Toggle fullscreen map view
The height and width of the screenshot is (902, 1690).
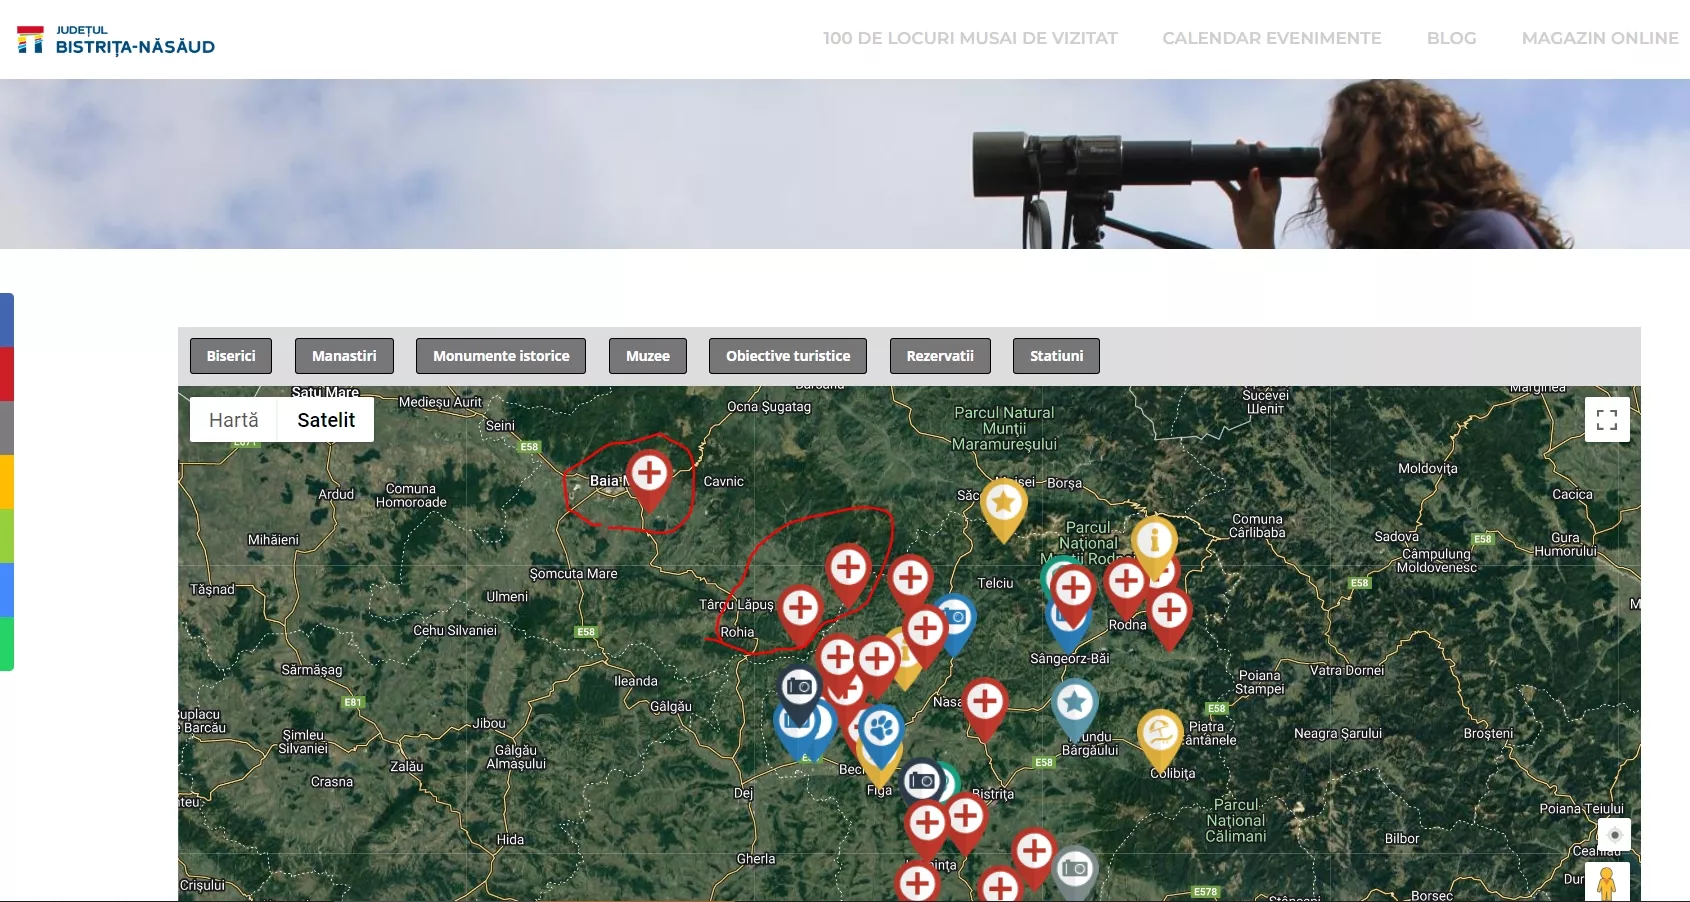click(x=1607, y=420)
